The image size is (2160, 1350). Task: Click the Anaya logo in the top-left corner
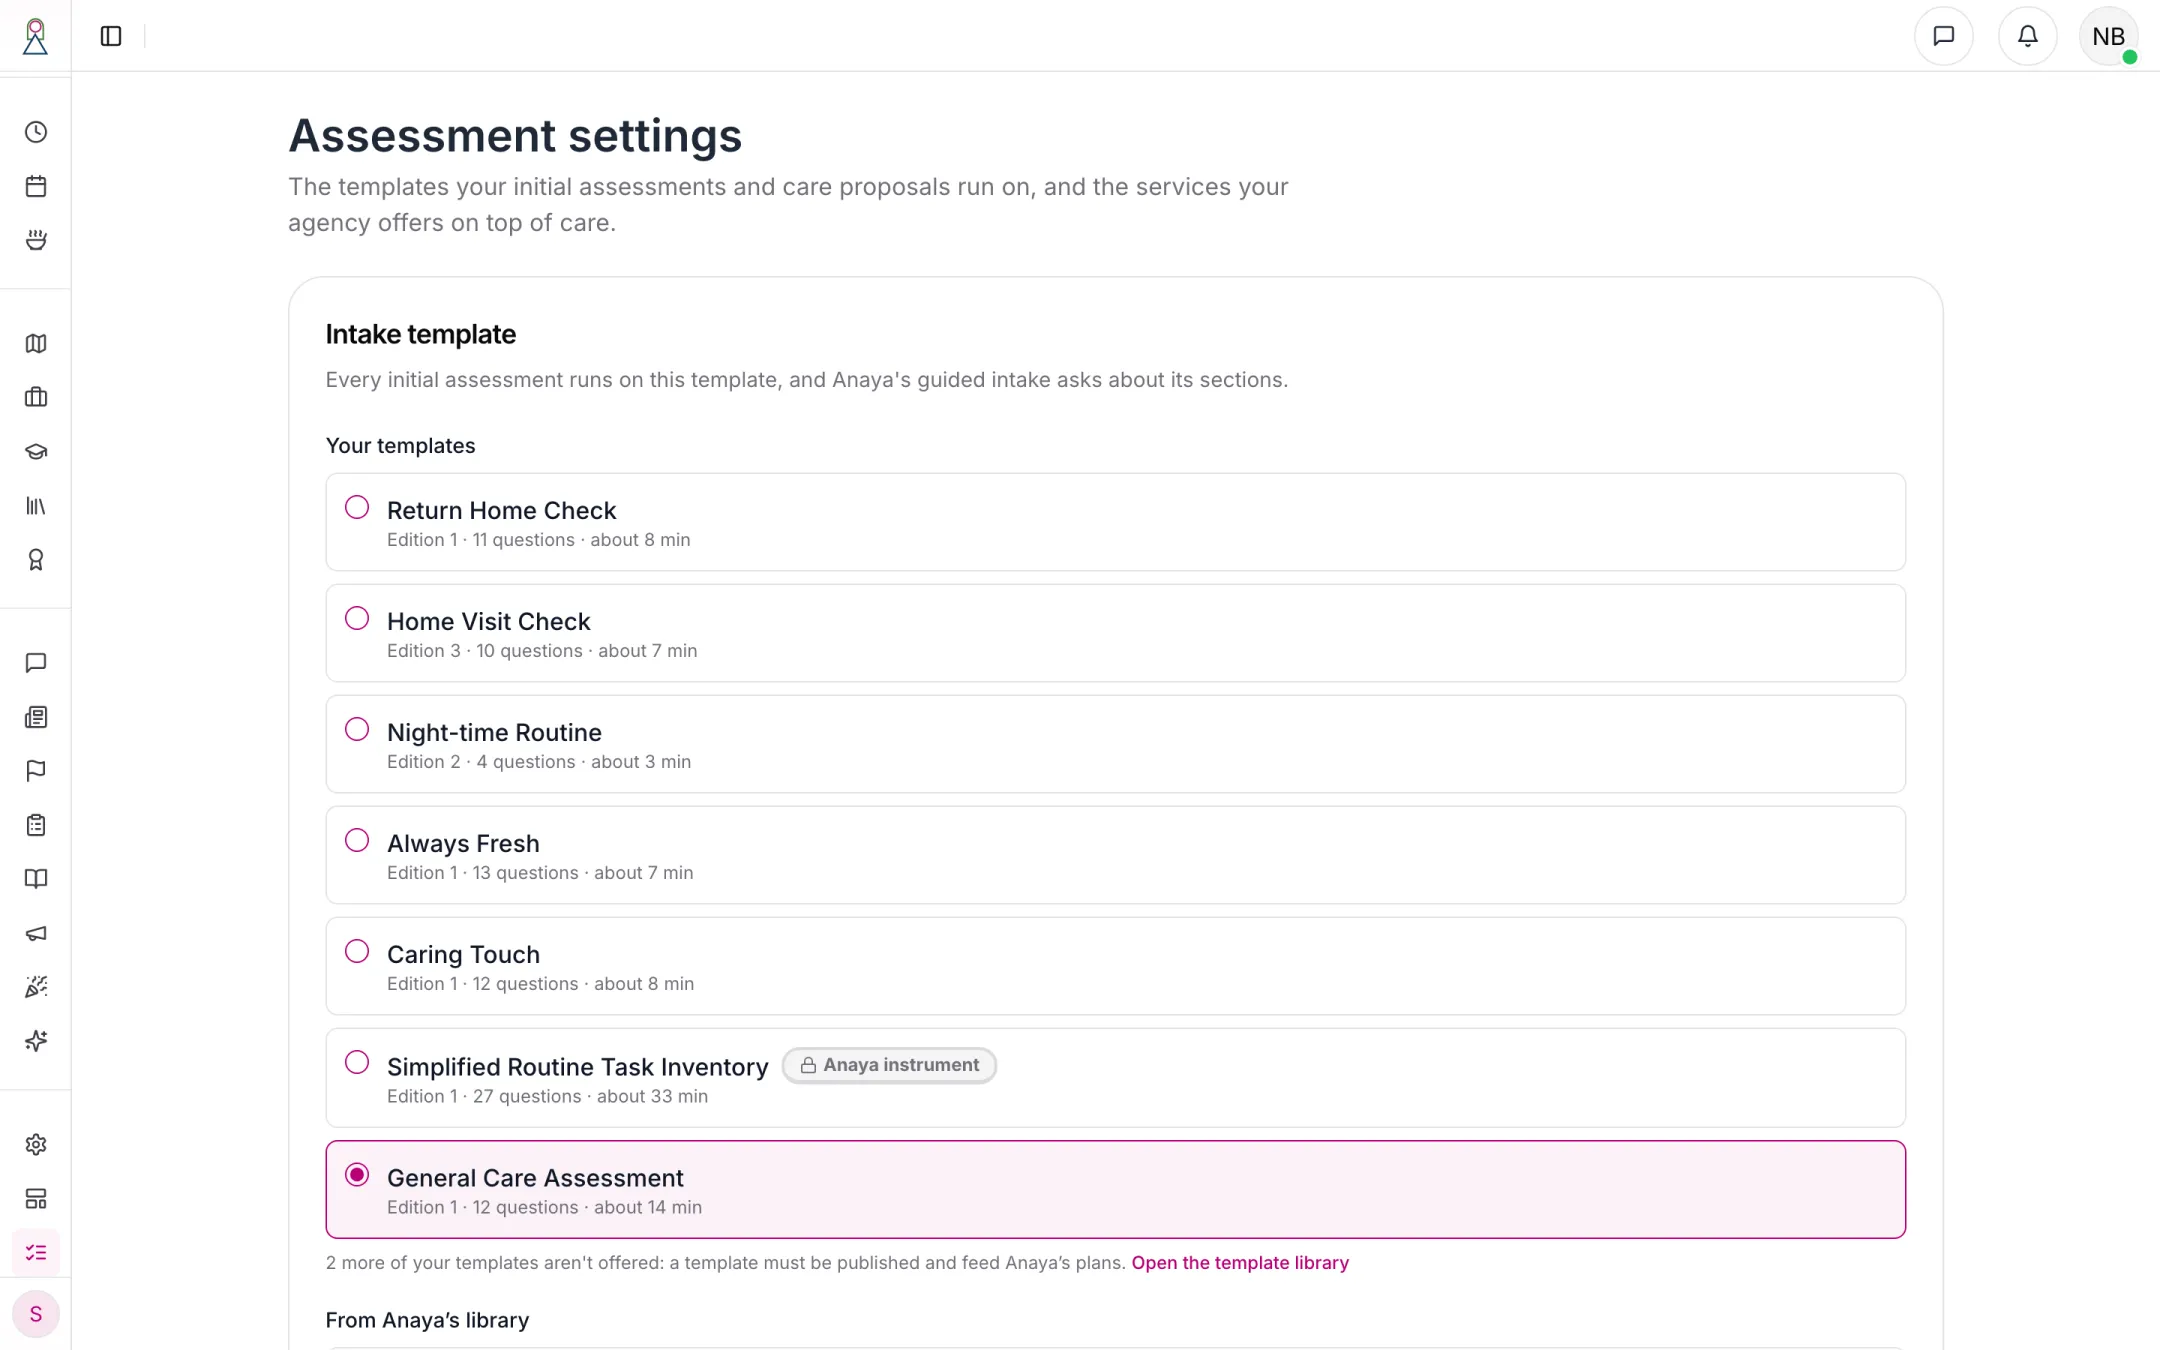coord(35,36)
